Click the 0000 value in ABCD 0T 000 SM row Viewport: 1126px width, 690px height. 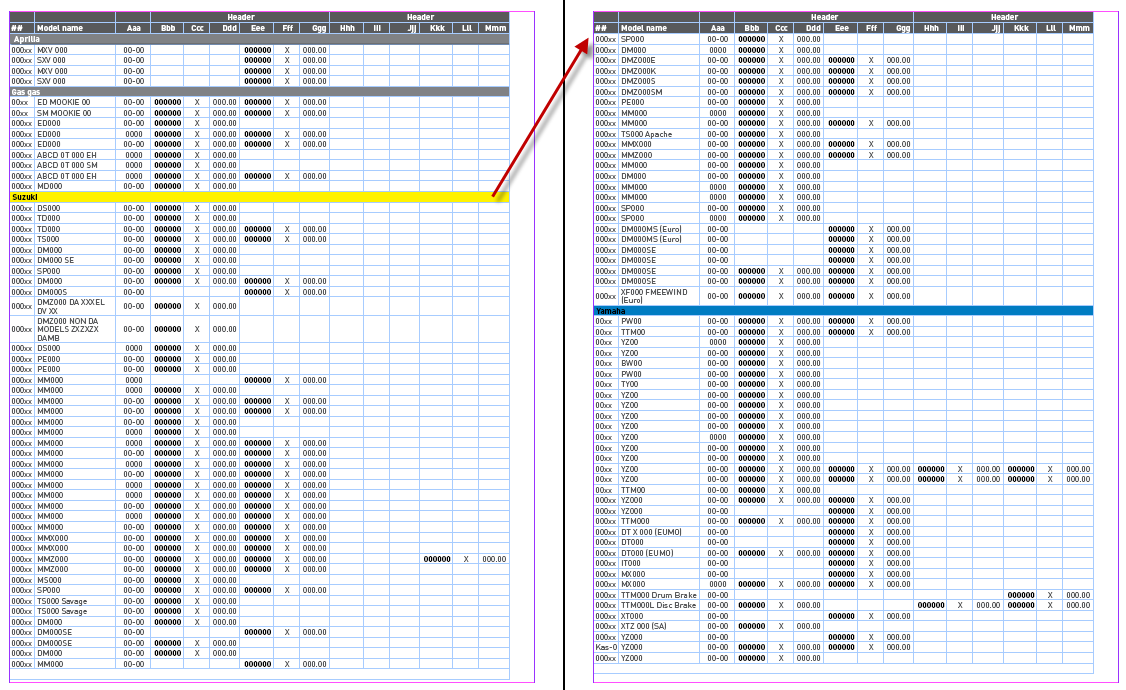(134, 165)
